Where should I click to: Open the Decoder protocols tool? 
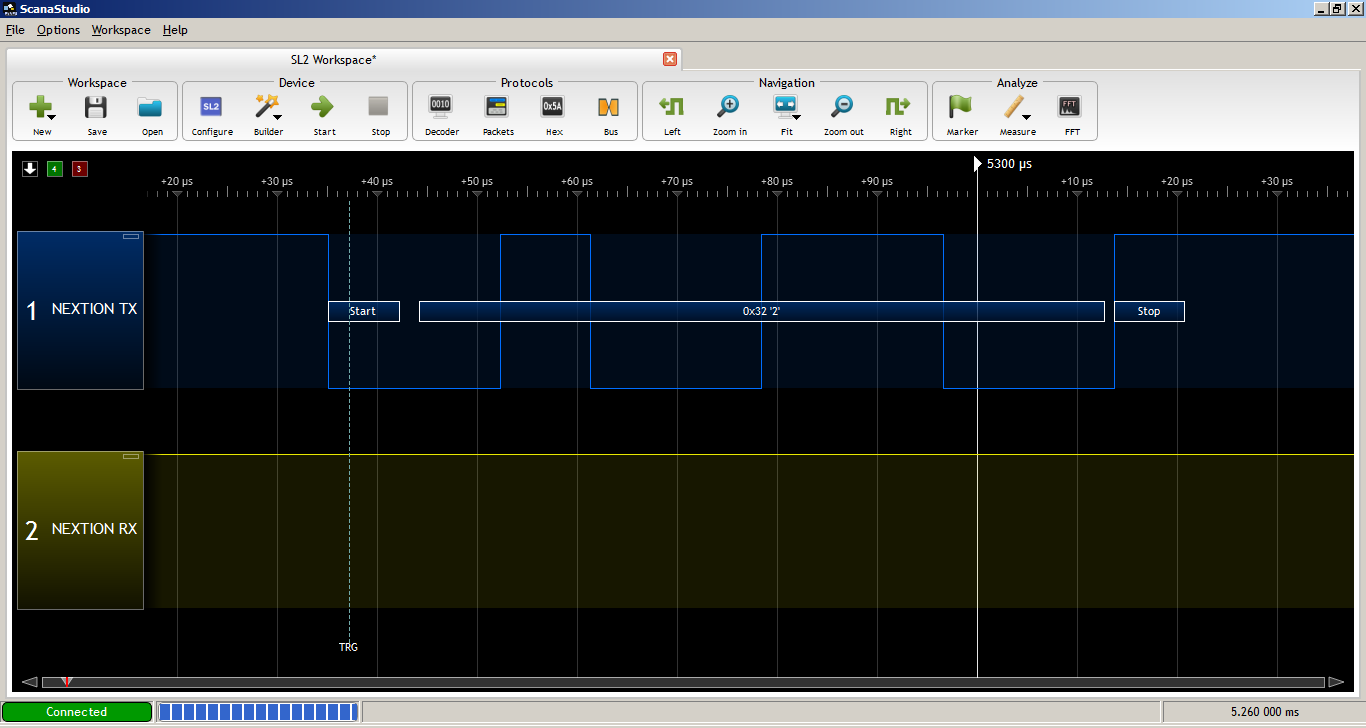point(441,110)
